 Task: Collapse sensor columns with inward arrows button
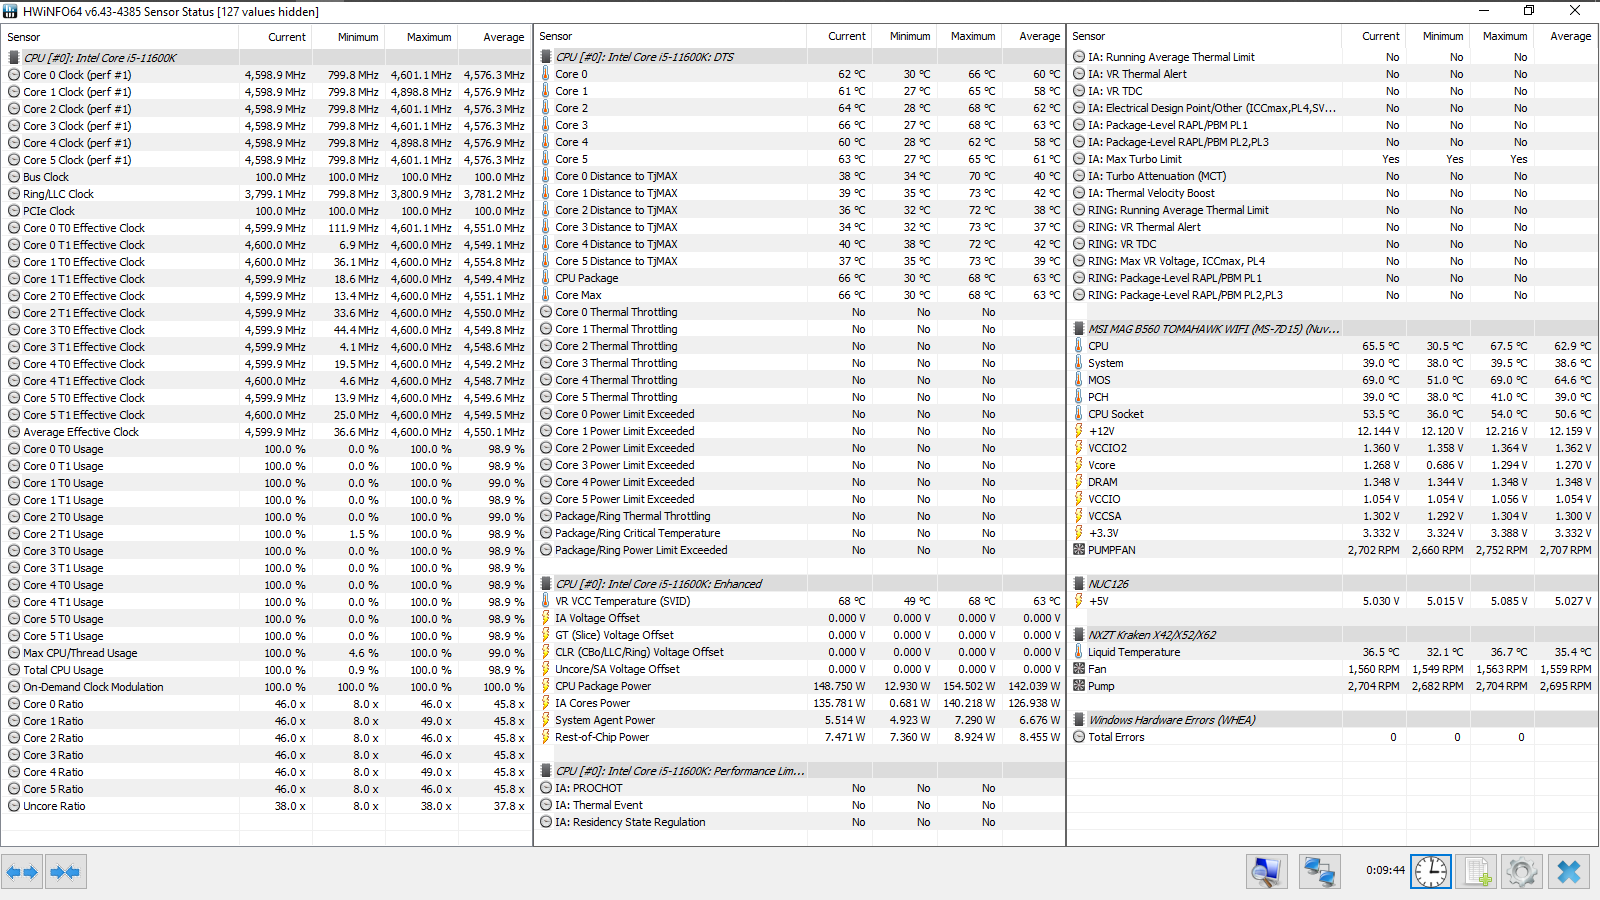[x=65, y=872]
